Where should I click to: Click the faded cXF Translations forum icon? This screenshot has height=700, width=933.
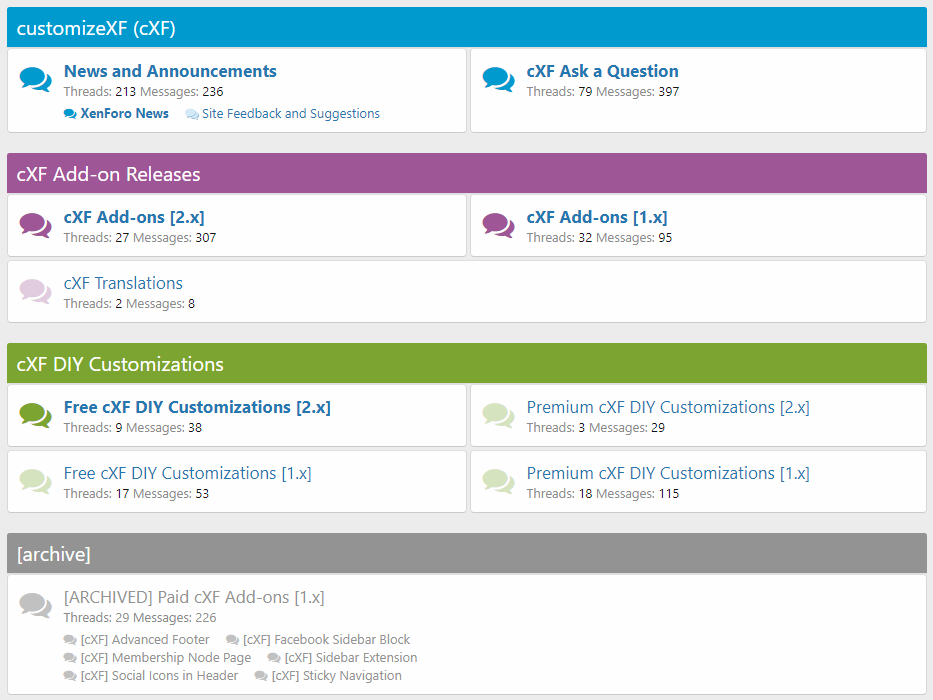pyautogui.click(x=35, y=292)
